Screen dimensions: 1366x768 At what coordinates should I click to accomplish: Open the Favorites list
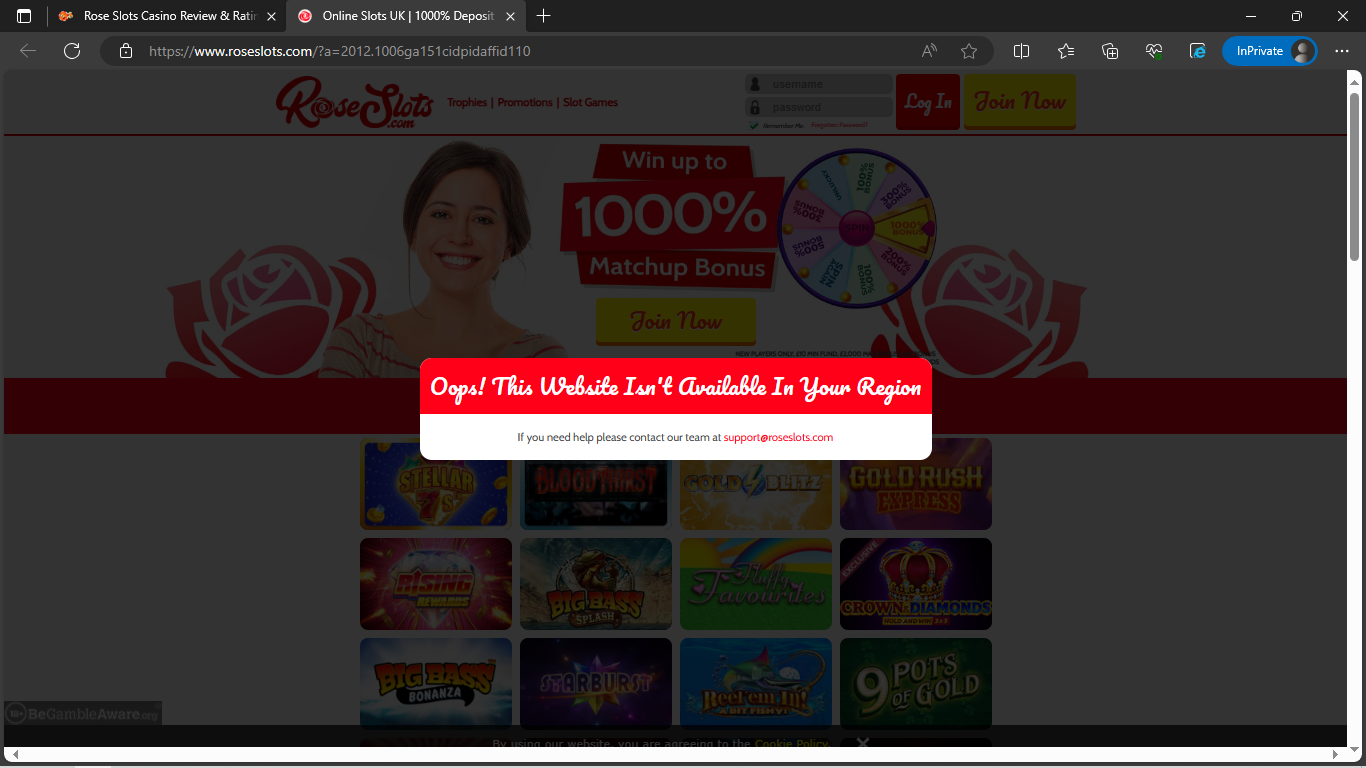click(1065, 51)
